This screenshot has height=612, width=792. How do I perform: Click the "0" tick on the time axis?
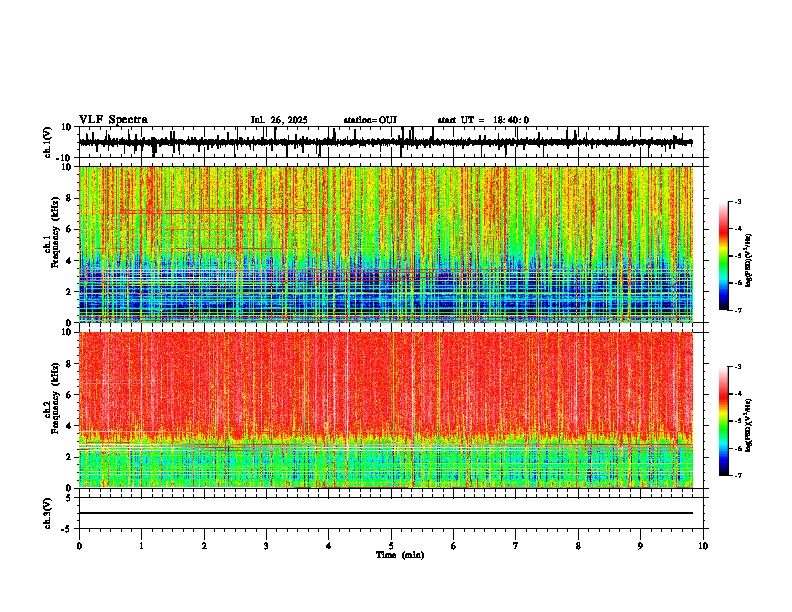[79, 546]
